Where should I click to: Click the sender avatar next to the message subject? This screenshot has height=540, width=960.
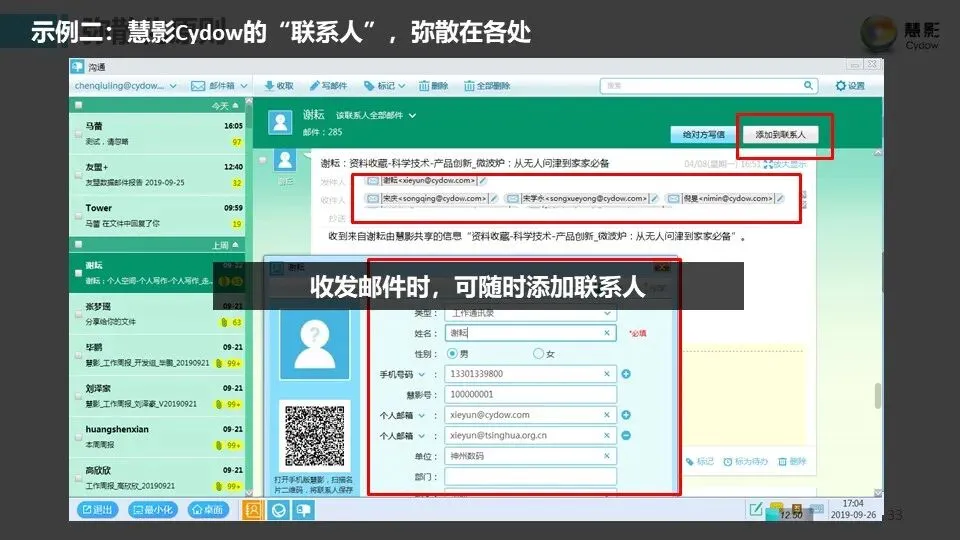[x=285, y=161]
